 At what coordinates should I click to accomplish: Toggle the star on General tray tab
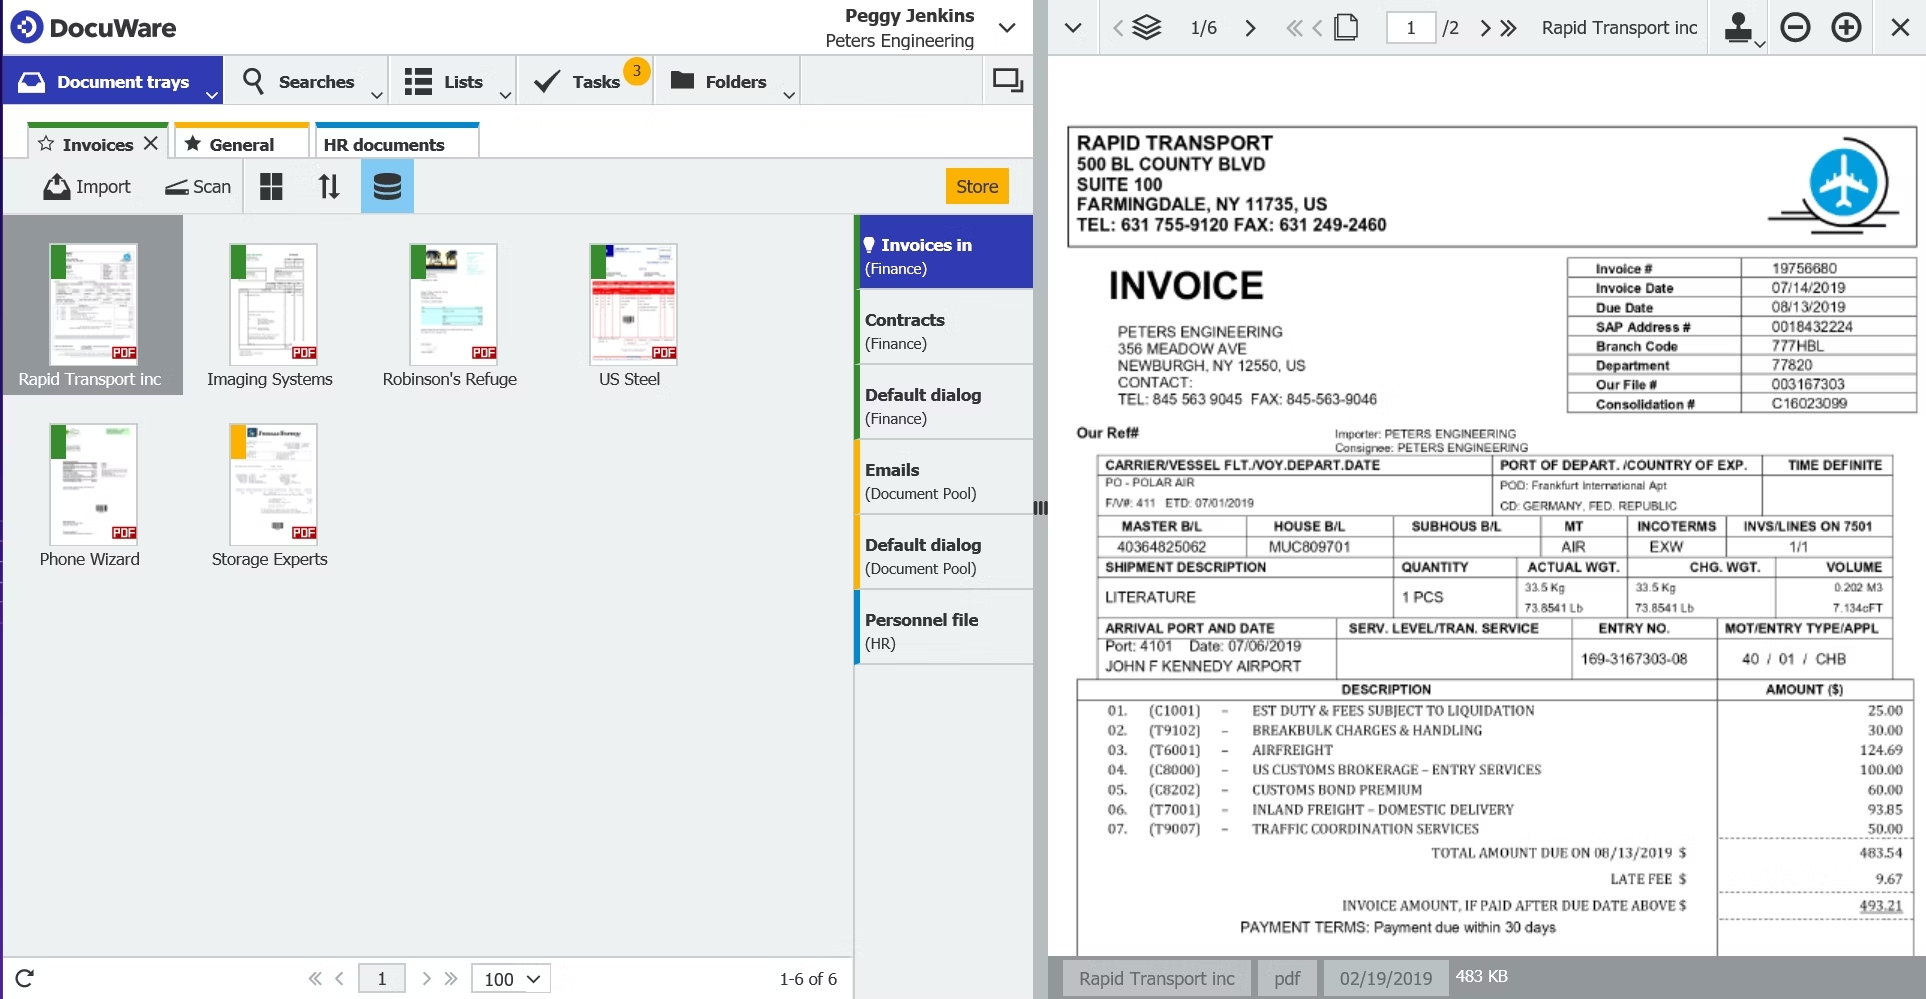point(193,144)
